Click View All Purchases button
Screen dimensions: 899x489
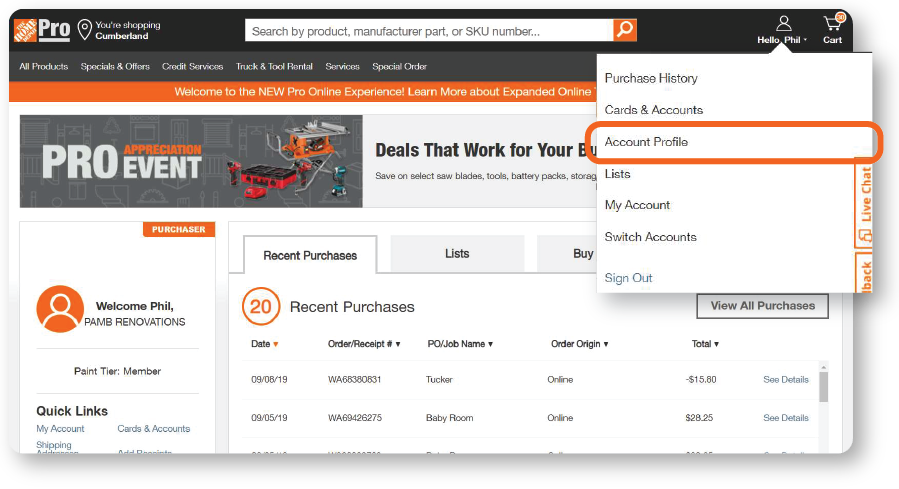pos(762,306)
